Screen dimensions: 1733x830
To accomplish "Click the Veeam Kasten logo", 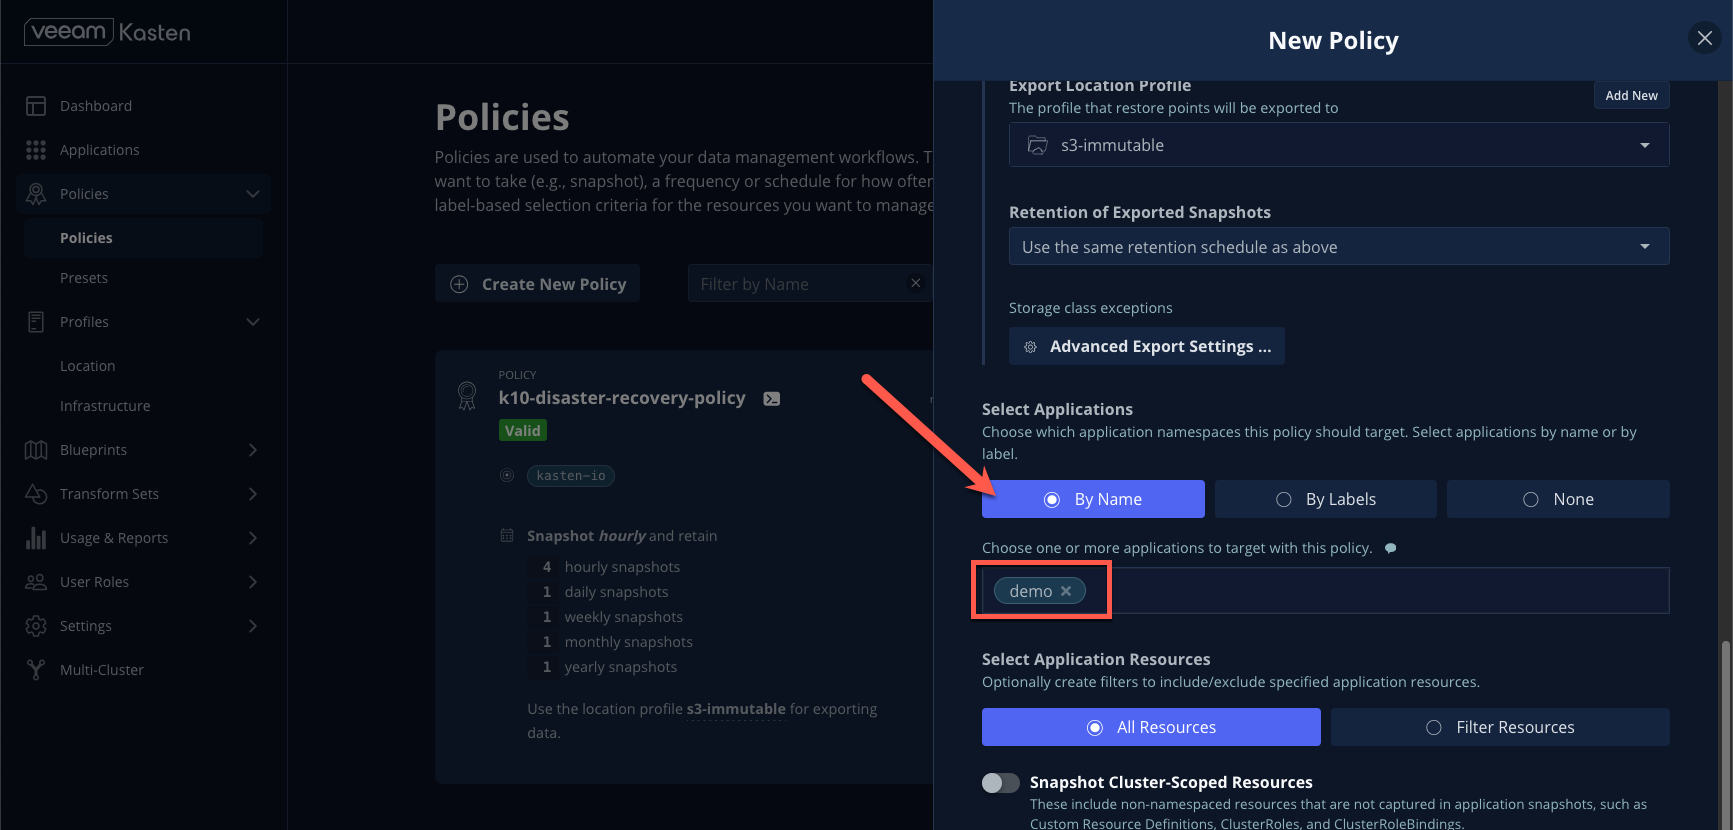I will click(x=107, y=32).
